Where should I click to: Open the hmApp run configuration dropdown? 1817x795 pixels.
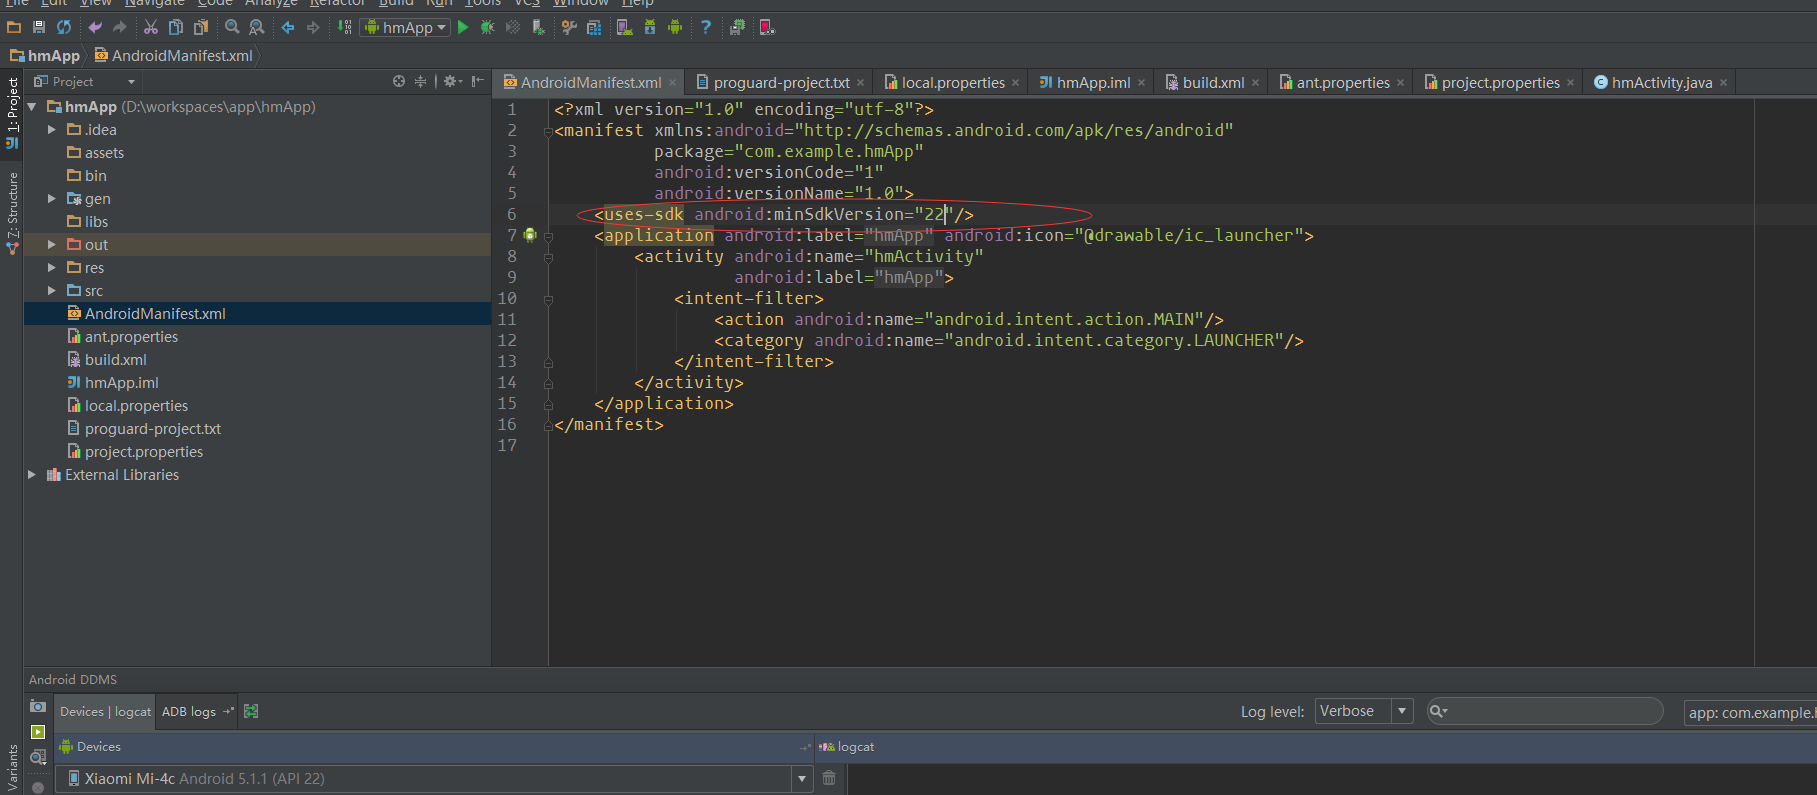point(406,27)
